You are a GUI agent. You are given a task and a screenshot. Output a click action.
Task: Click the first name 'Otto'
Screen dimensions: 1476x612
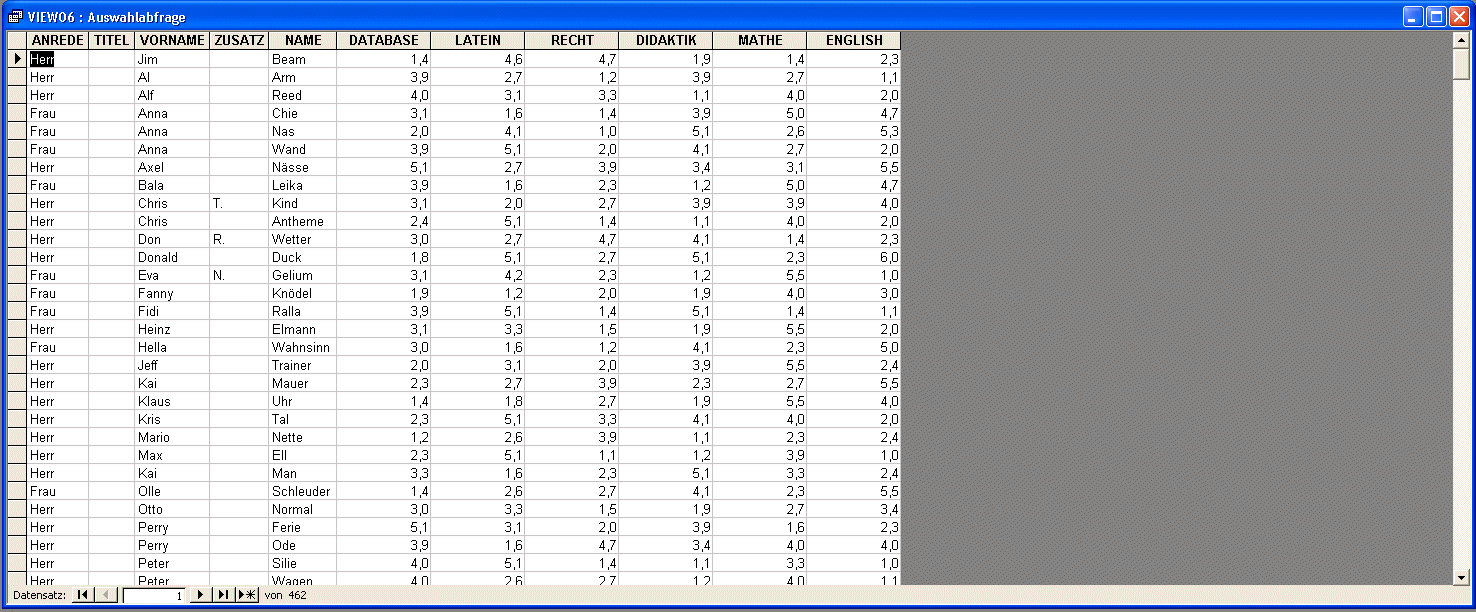click(172, 509)
